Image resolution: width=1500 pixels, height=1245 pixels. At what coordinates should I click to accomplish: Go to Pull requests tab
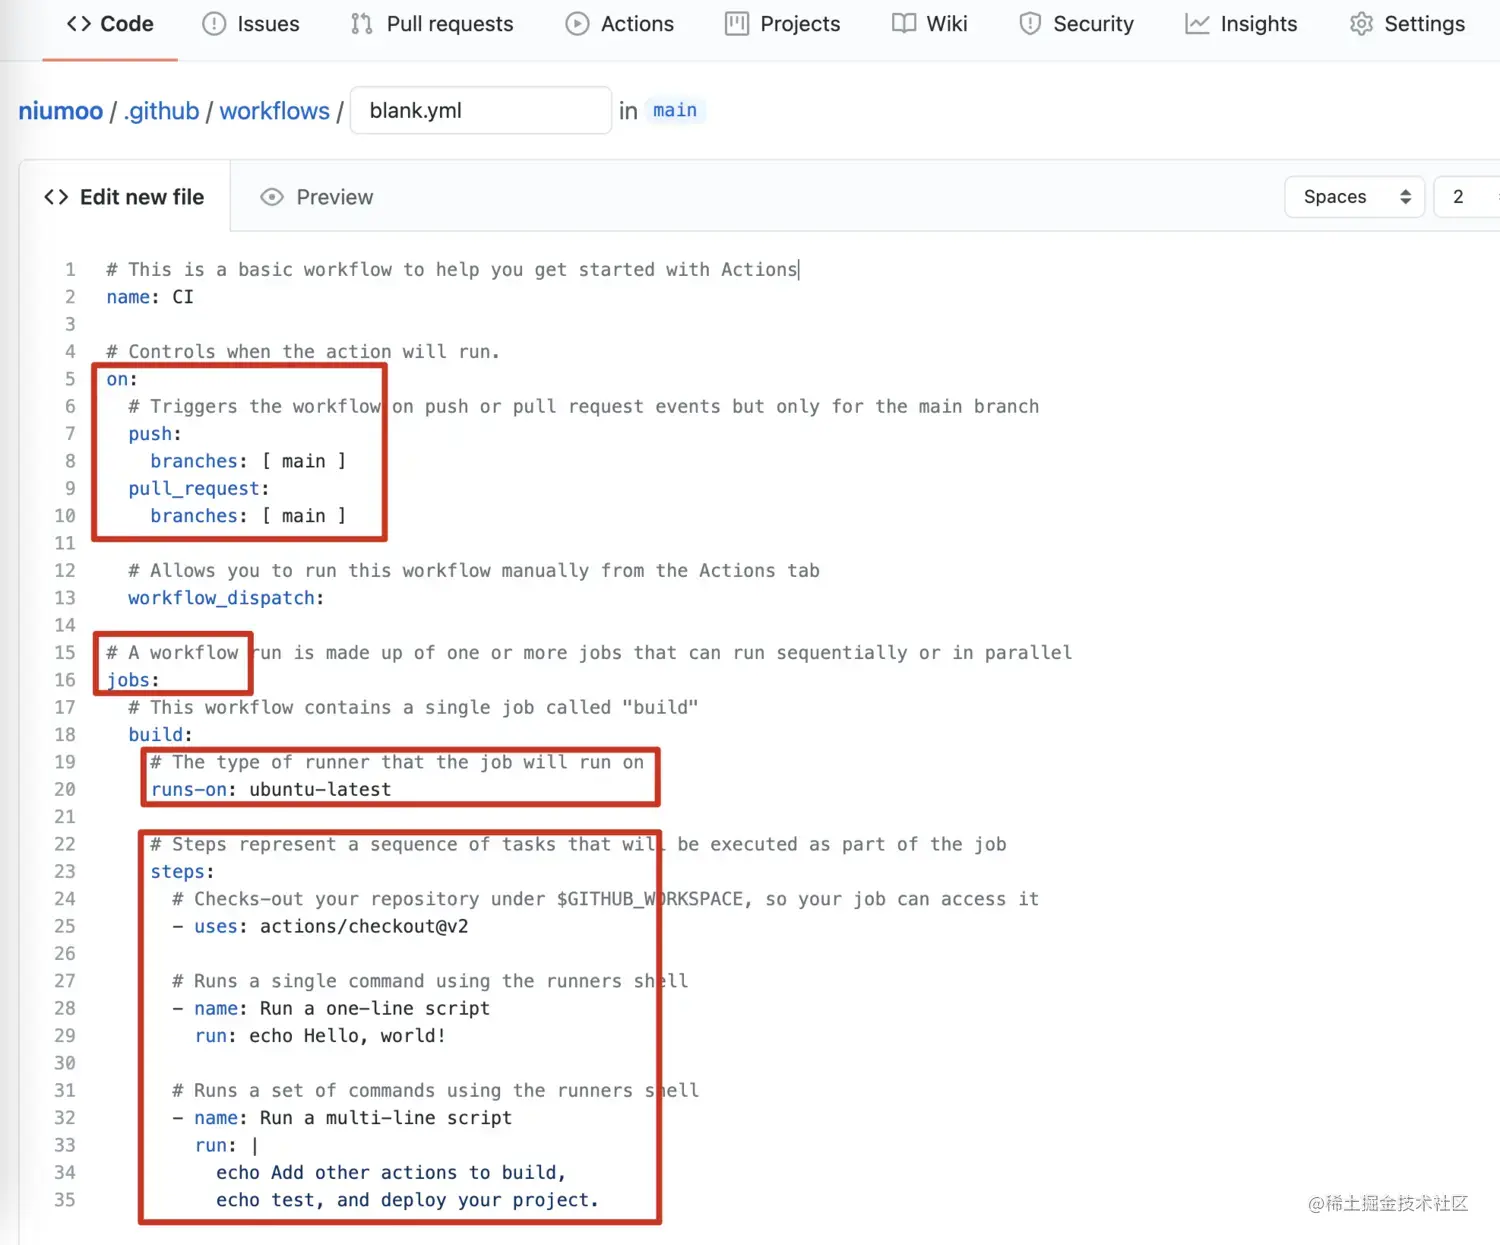[x=432, y=24]
